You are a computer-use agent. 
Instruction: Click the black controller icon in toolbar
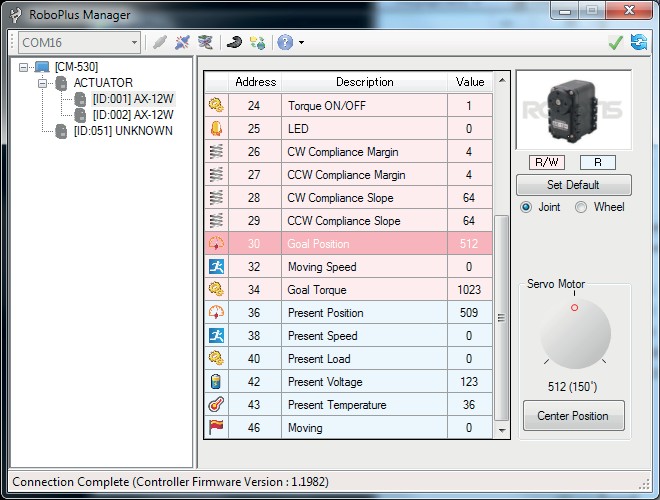[x=233, y=42]
